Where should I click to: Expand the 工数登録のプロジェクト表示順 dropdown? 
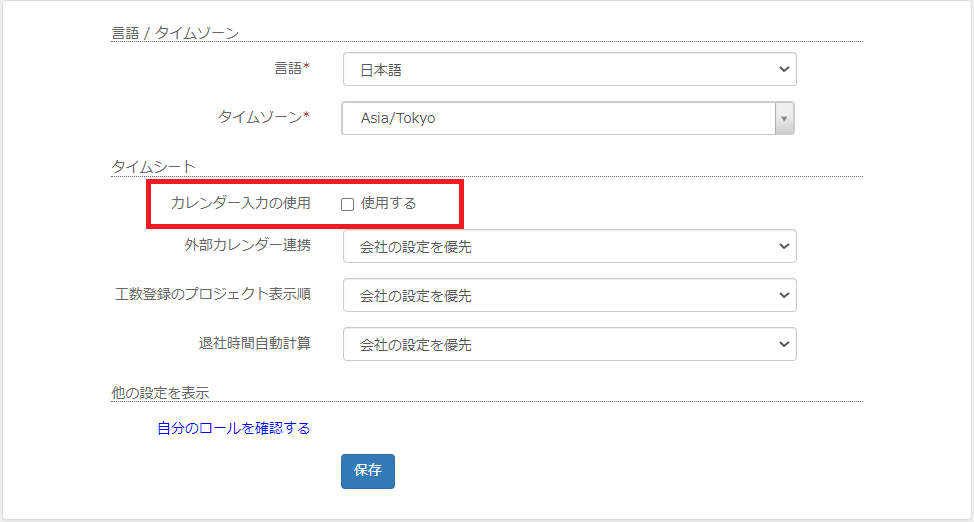tap(570, 295)
